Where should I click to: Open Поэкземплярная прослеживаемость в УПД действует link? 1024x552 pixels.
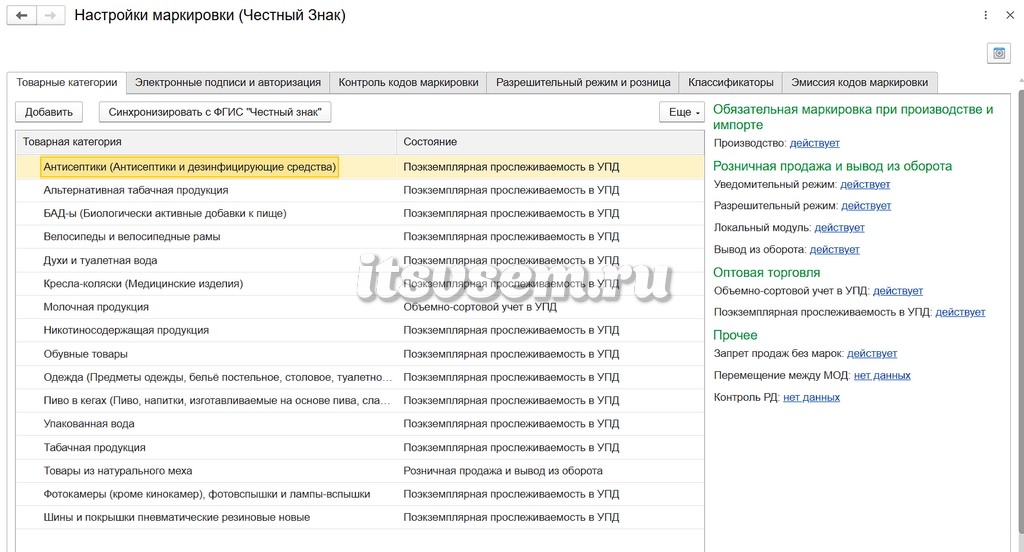pos(960,312)
